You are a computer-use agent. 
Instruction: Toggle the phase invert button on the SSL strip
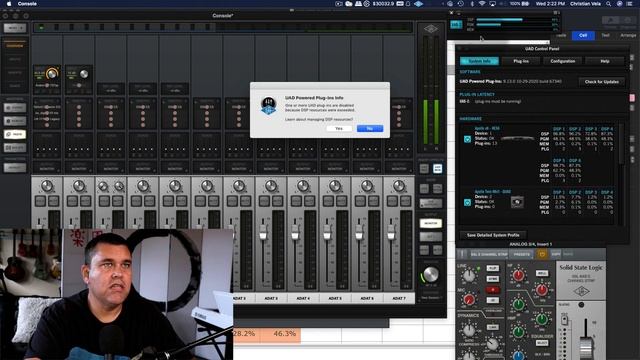click(493, 300)
